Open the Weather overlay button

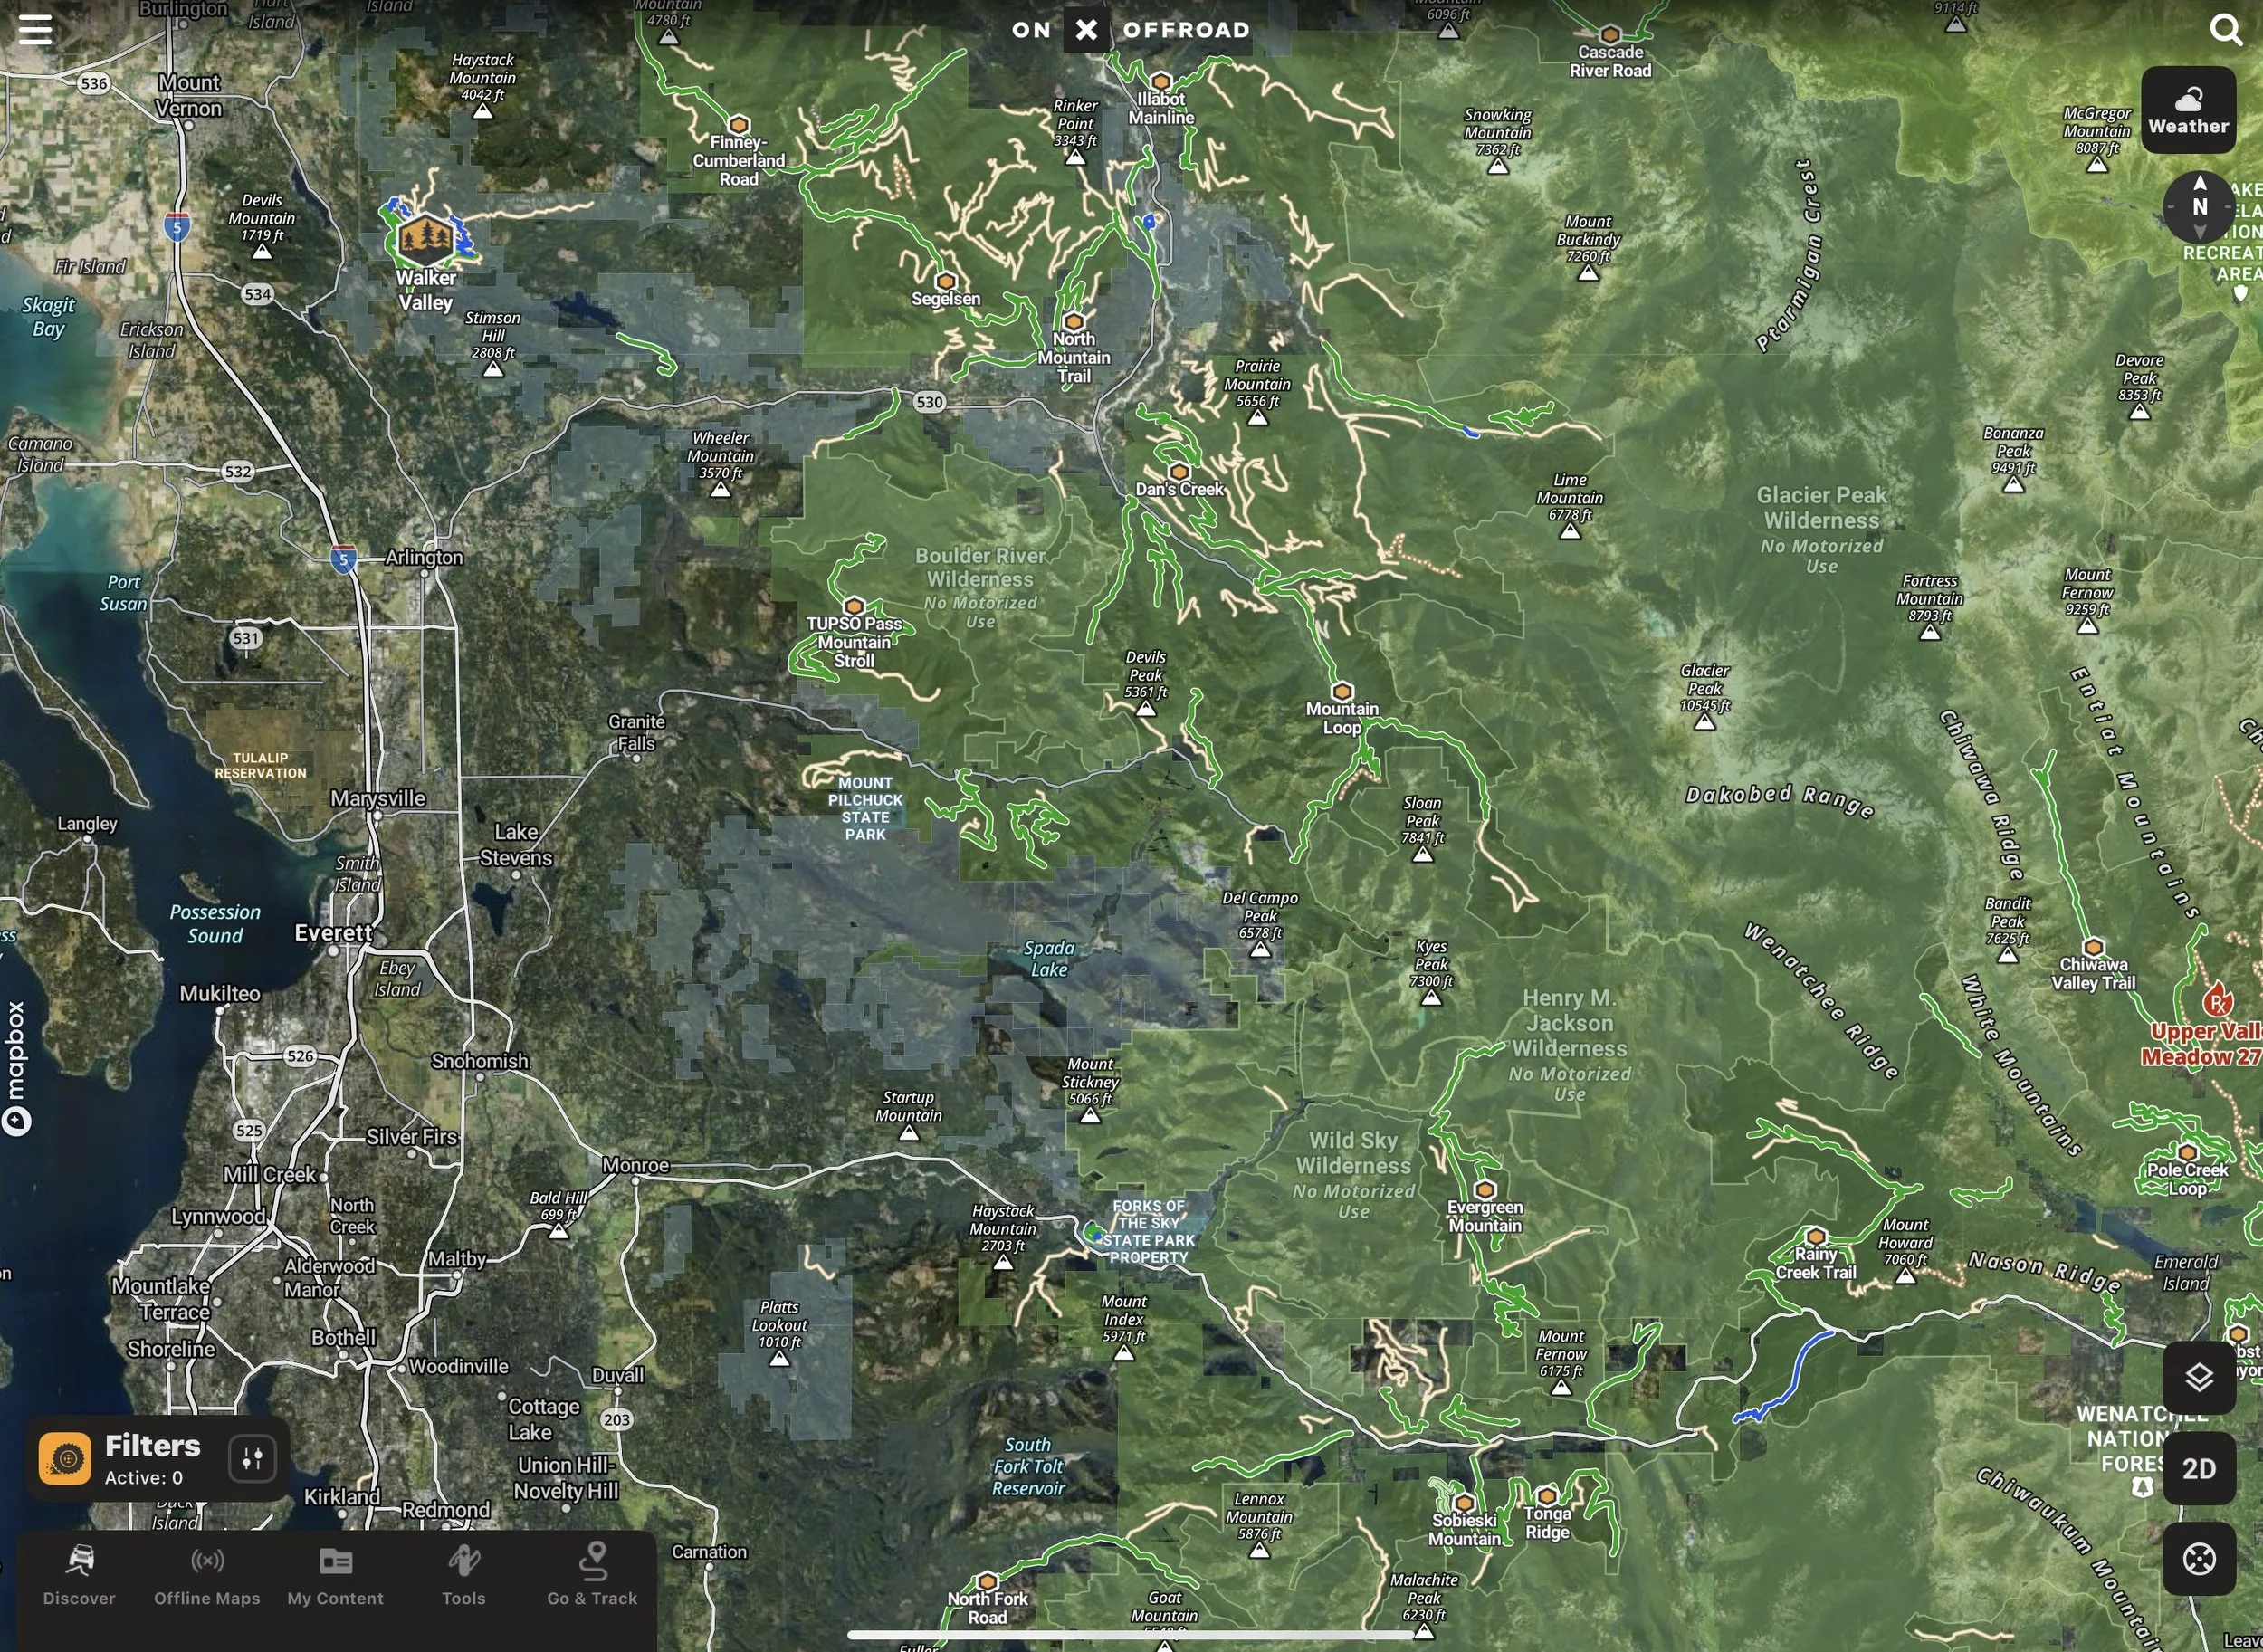(x=2188, y=109)
